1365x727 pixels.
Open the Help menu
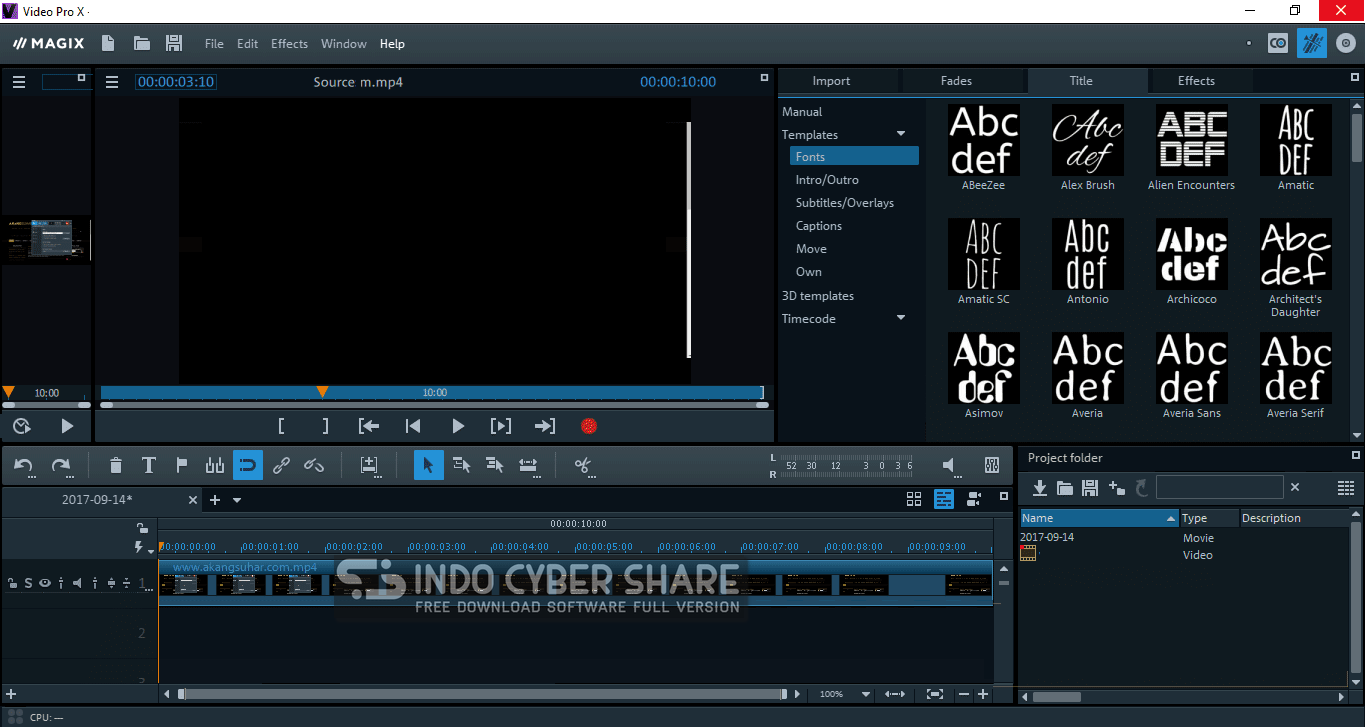(x=392, y=43)
